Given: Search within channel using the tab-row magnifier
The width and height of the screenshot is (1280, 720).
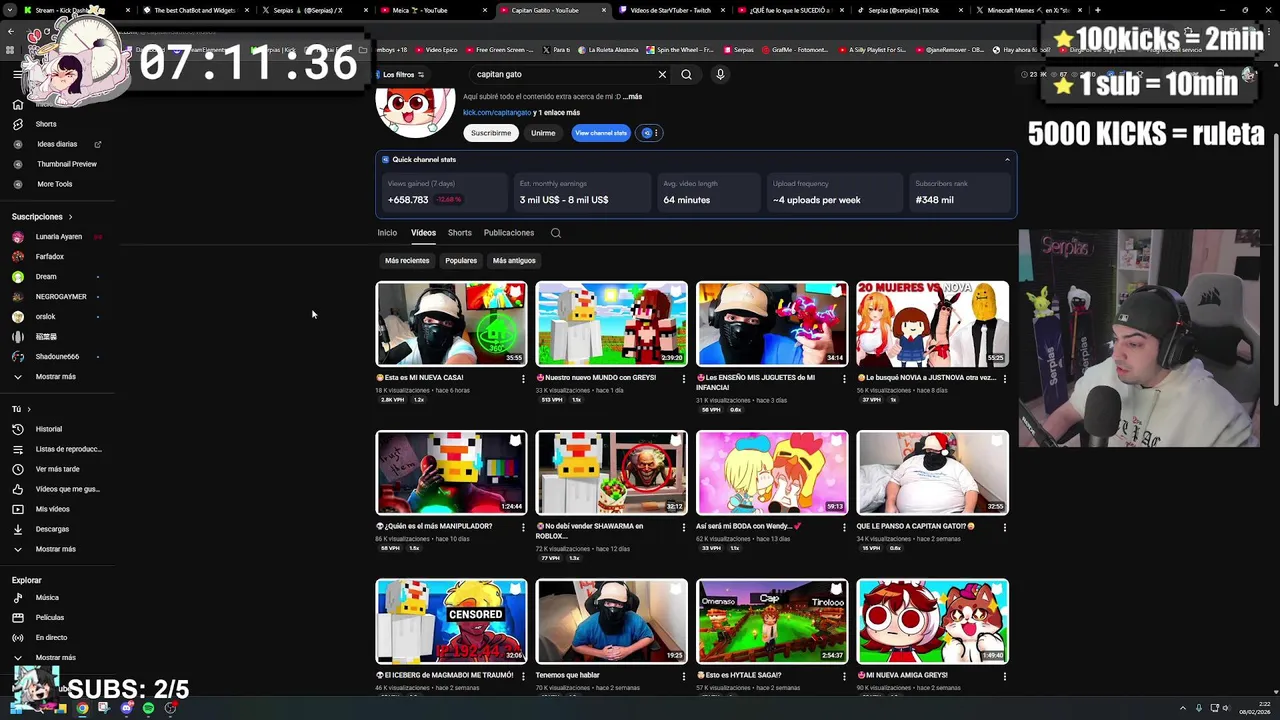Looking at the screenshot, I should [556, 233].
